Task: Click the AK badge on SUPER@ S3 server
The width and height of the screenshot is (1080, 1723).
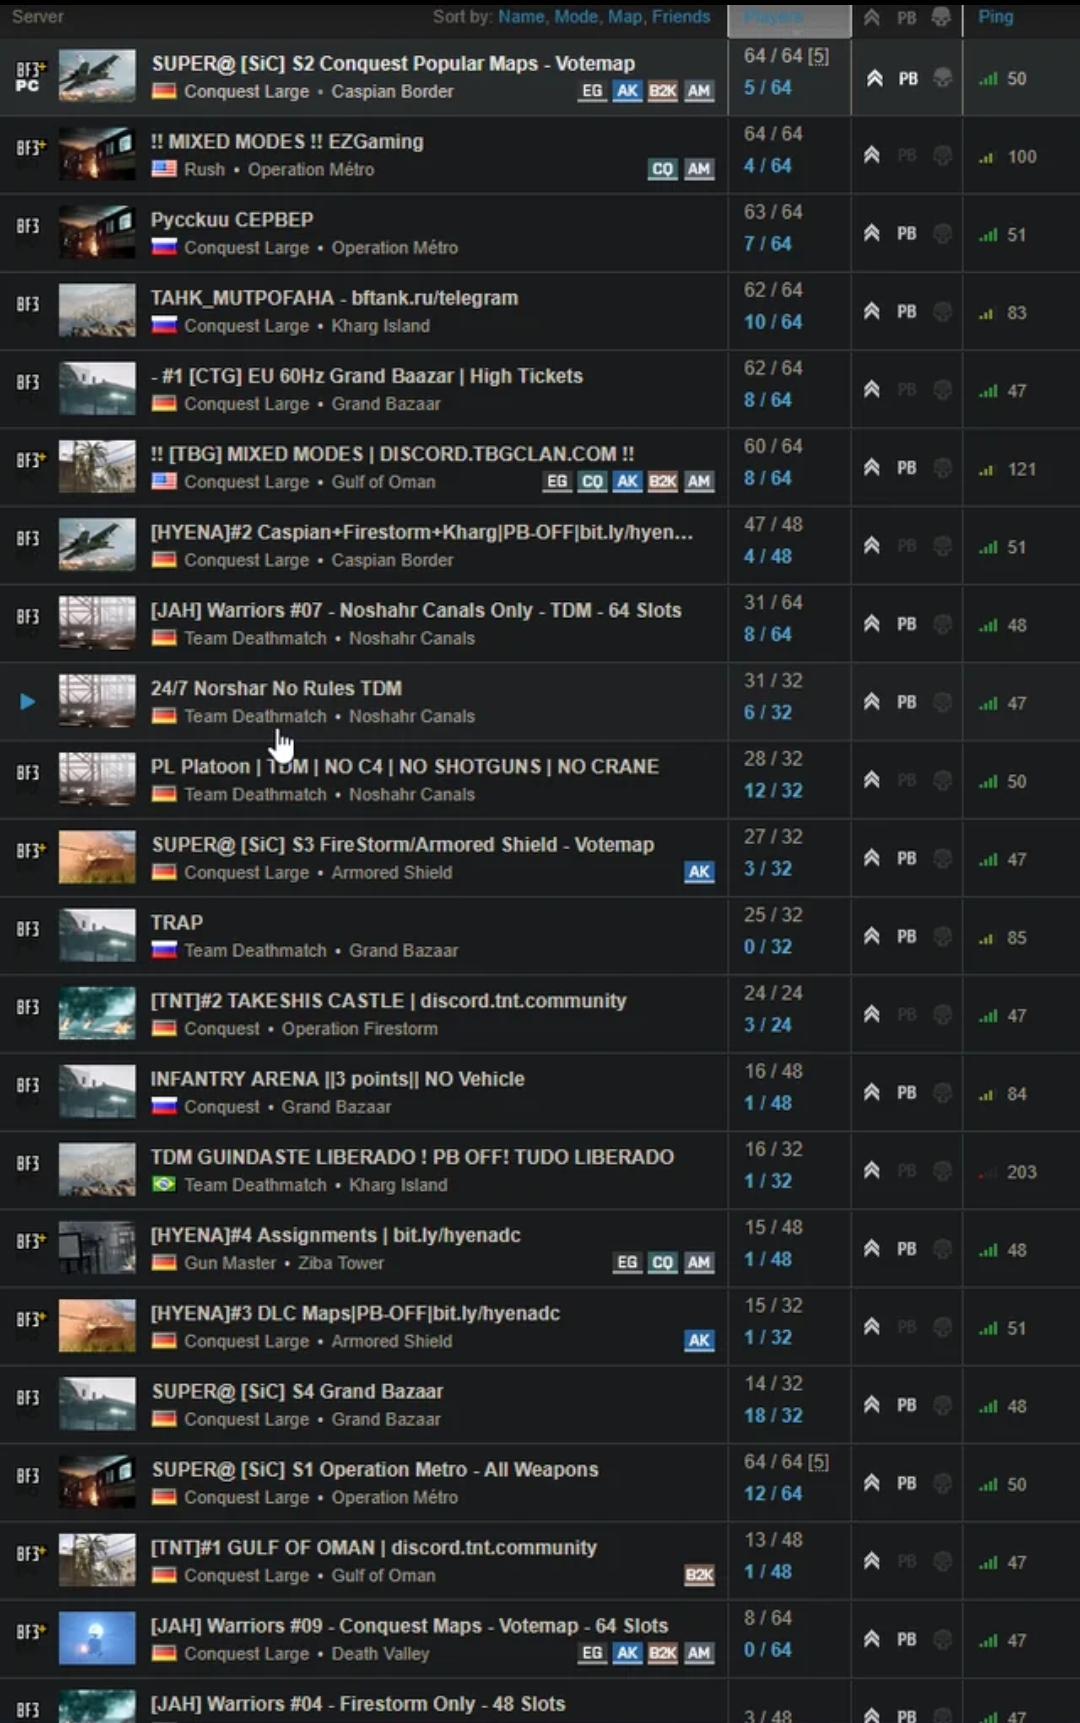Action: (x=699, y=872)
